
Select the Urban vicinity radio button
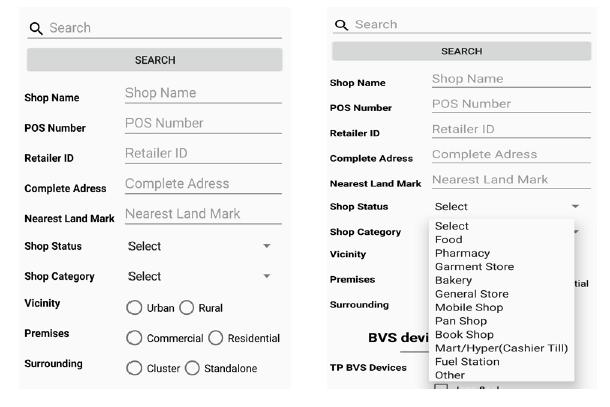(x=135, y=307)
